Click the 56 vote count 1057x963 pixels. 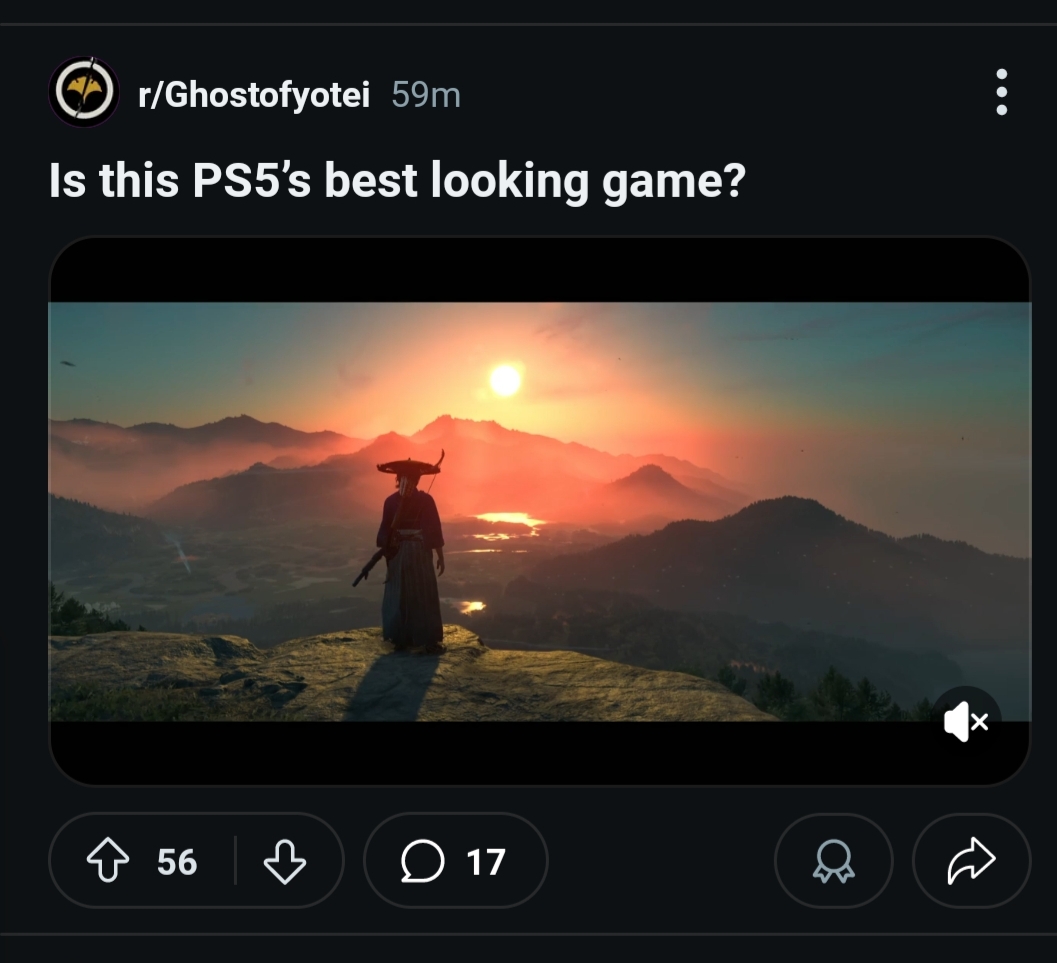(x=177, y=862)
